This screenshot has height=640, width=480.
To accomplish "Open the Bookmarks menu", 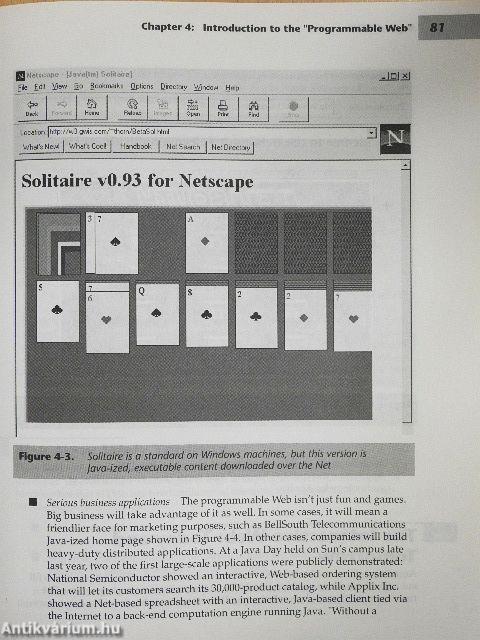I will (x=106, y=86).
